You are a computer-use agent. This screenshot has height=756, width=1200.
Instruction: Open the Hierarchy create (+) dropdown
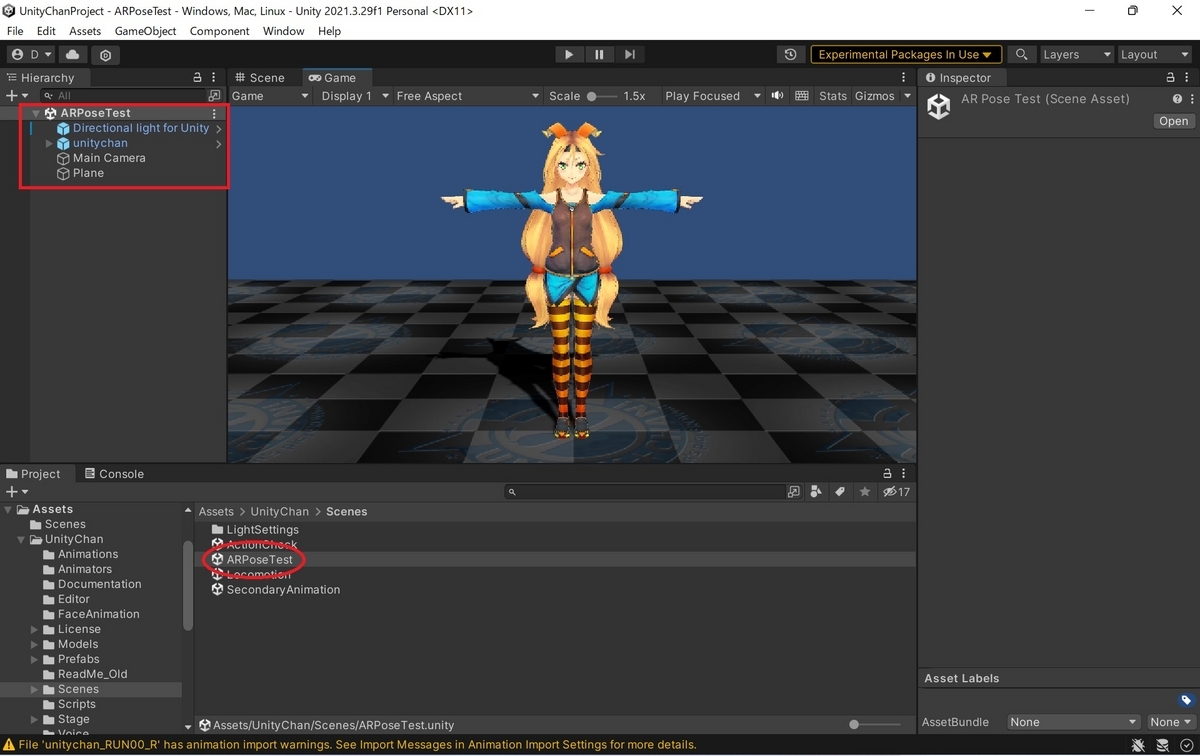coord(16,96)
